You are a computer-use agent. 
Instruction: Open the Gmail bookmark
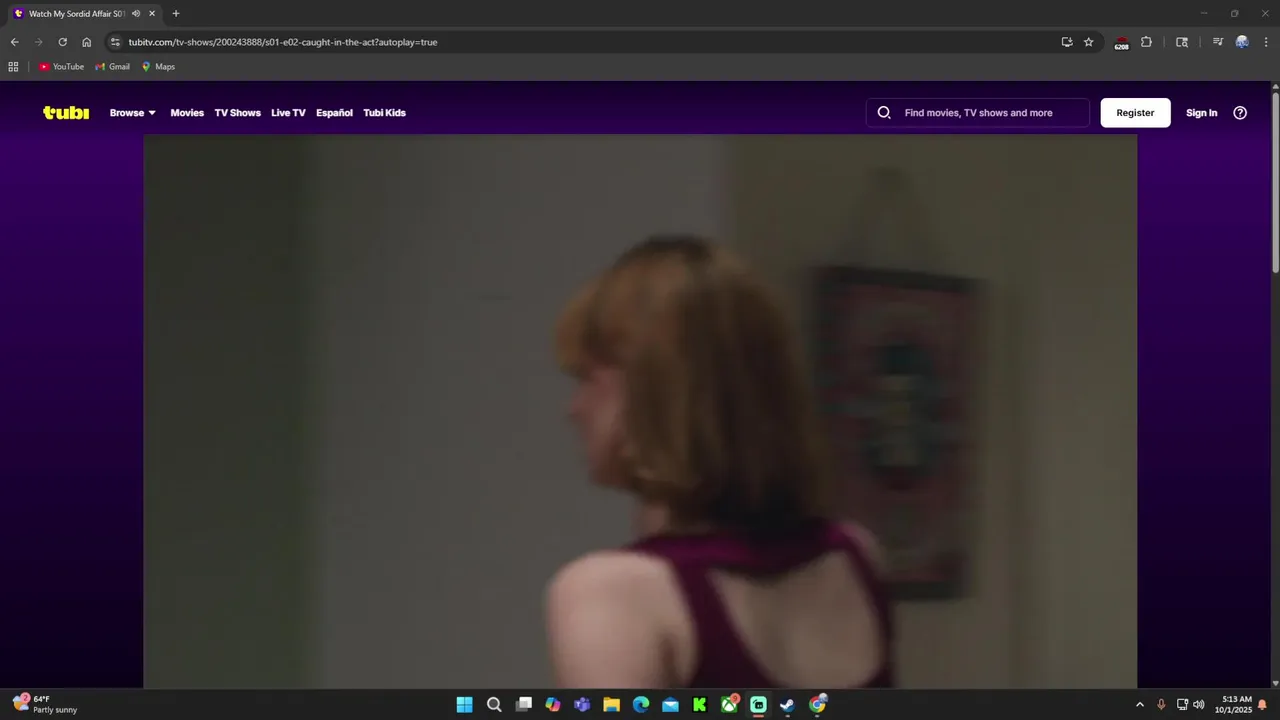point(112,67)
